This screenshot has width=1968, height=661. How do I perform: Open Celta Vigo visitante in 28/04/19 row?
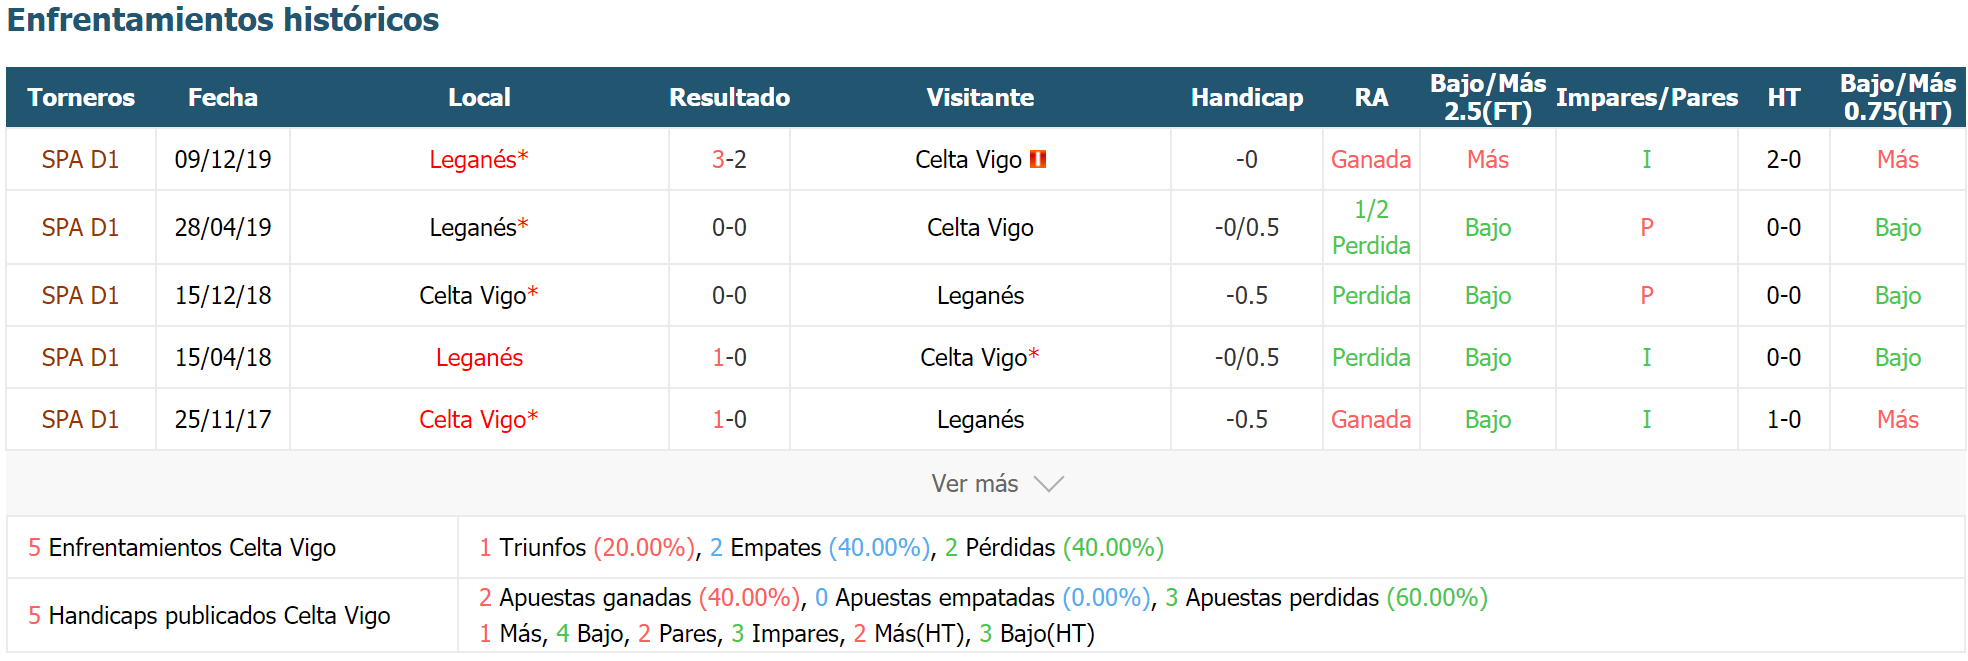980,227
